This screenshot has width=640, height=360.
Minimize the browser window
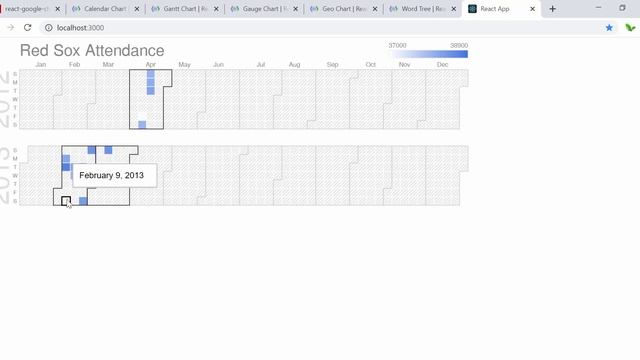[x=598, y=8]
